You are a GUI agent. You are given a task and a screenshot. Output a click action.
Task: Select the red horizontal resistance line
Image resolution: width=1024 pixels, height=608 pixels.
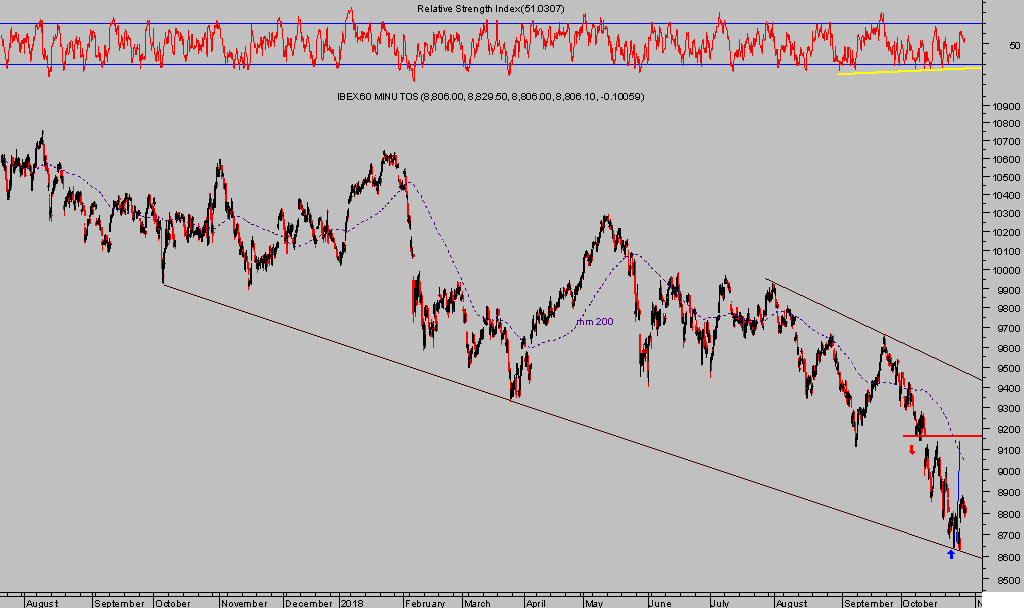[940, 436]
